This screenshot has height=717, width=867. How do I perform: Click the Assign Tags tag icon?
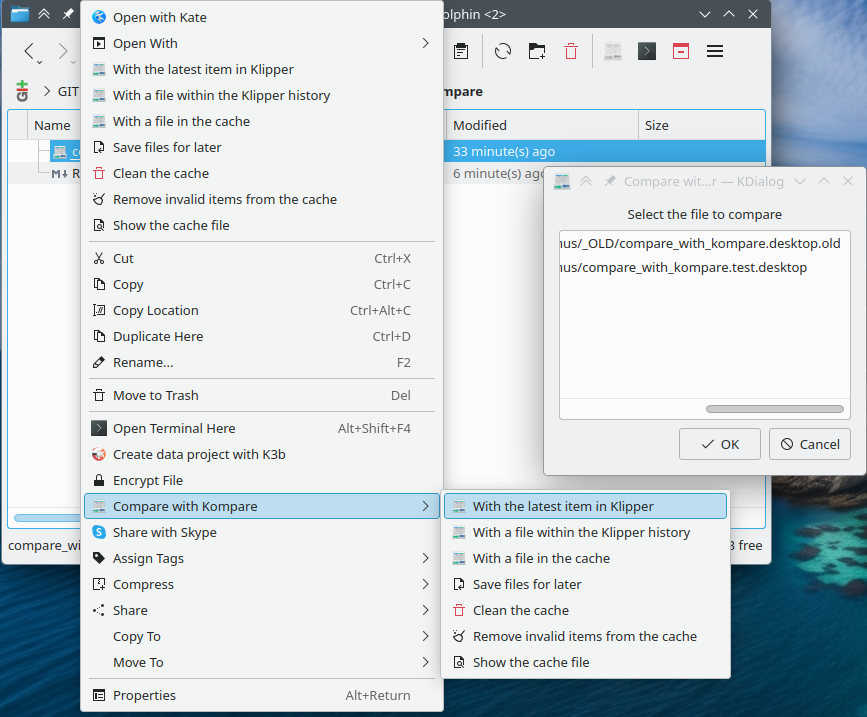(99, 558)
